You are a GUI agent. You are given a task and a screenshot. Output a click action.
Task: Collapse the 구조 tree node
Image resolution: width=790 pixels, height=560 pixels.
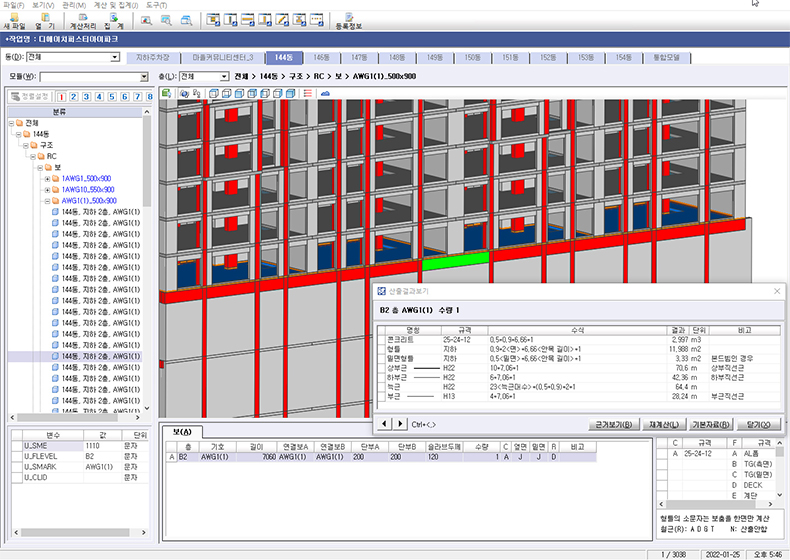[x=26, y=145]
